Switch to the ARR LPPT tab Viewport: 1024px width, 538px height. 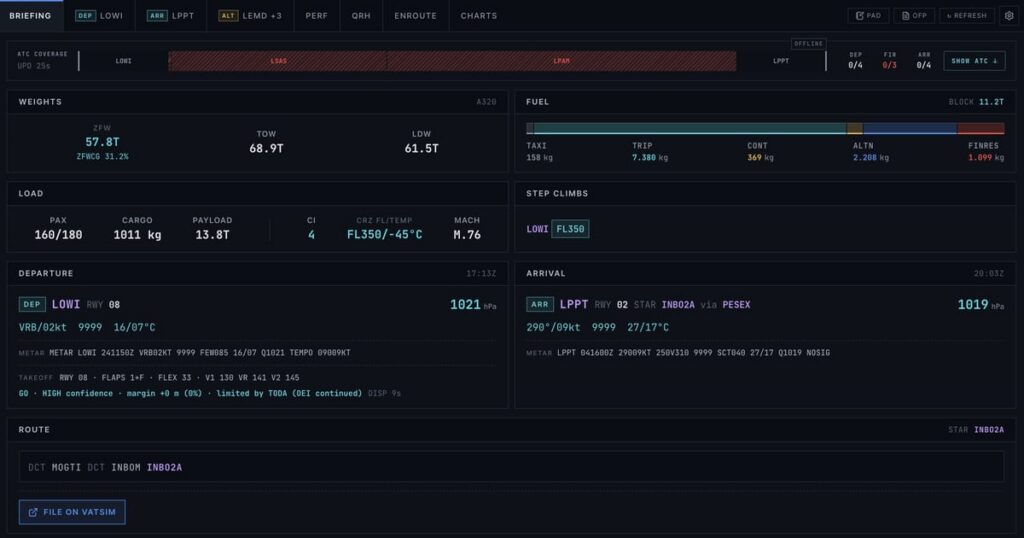(171, 16)
